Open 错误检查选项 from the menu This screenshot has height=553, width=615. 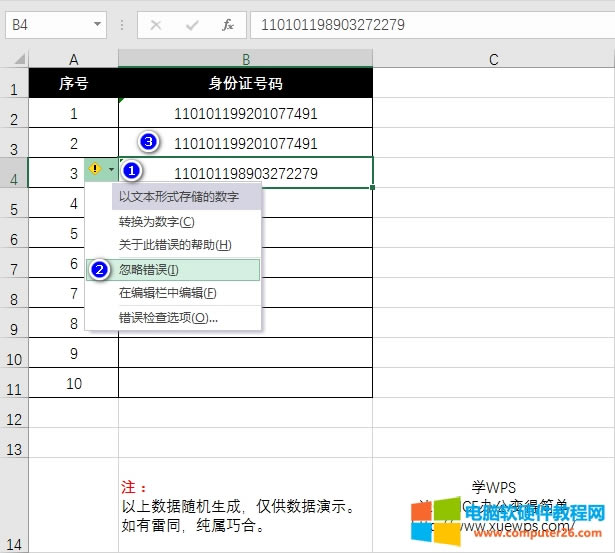(x=168, y=318)
